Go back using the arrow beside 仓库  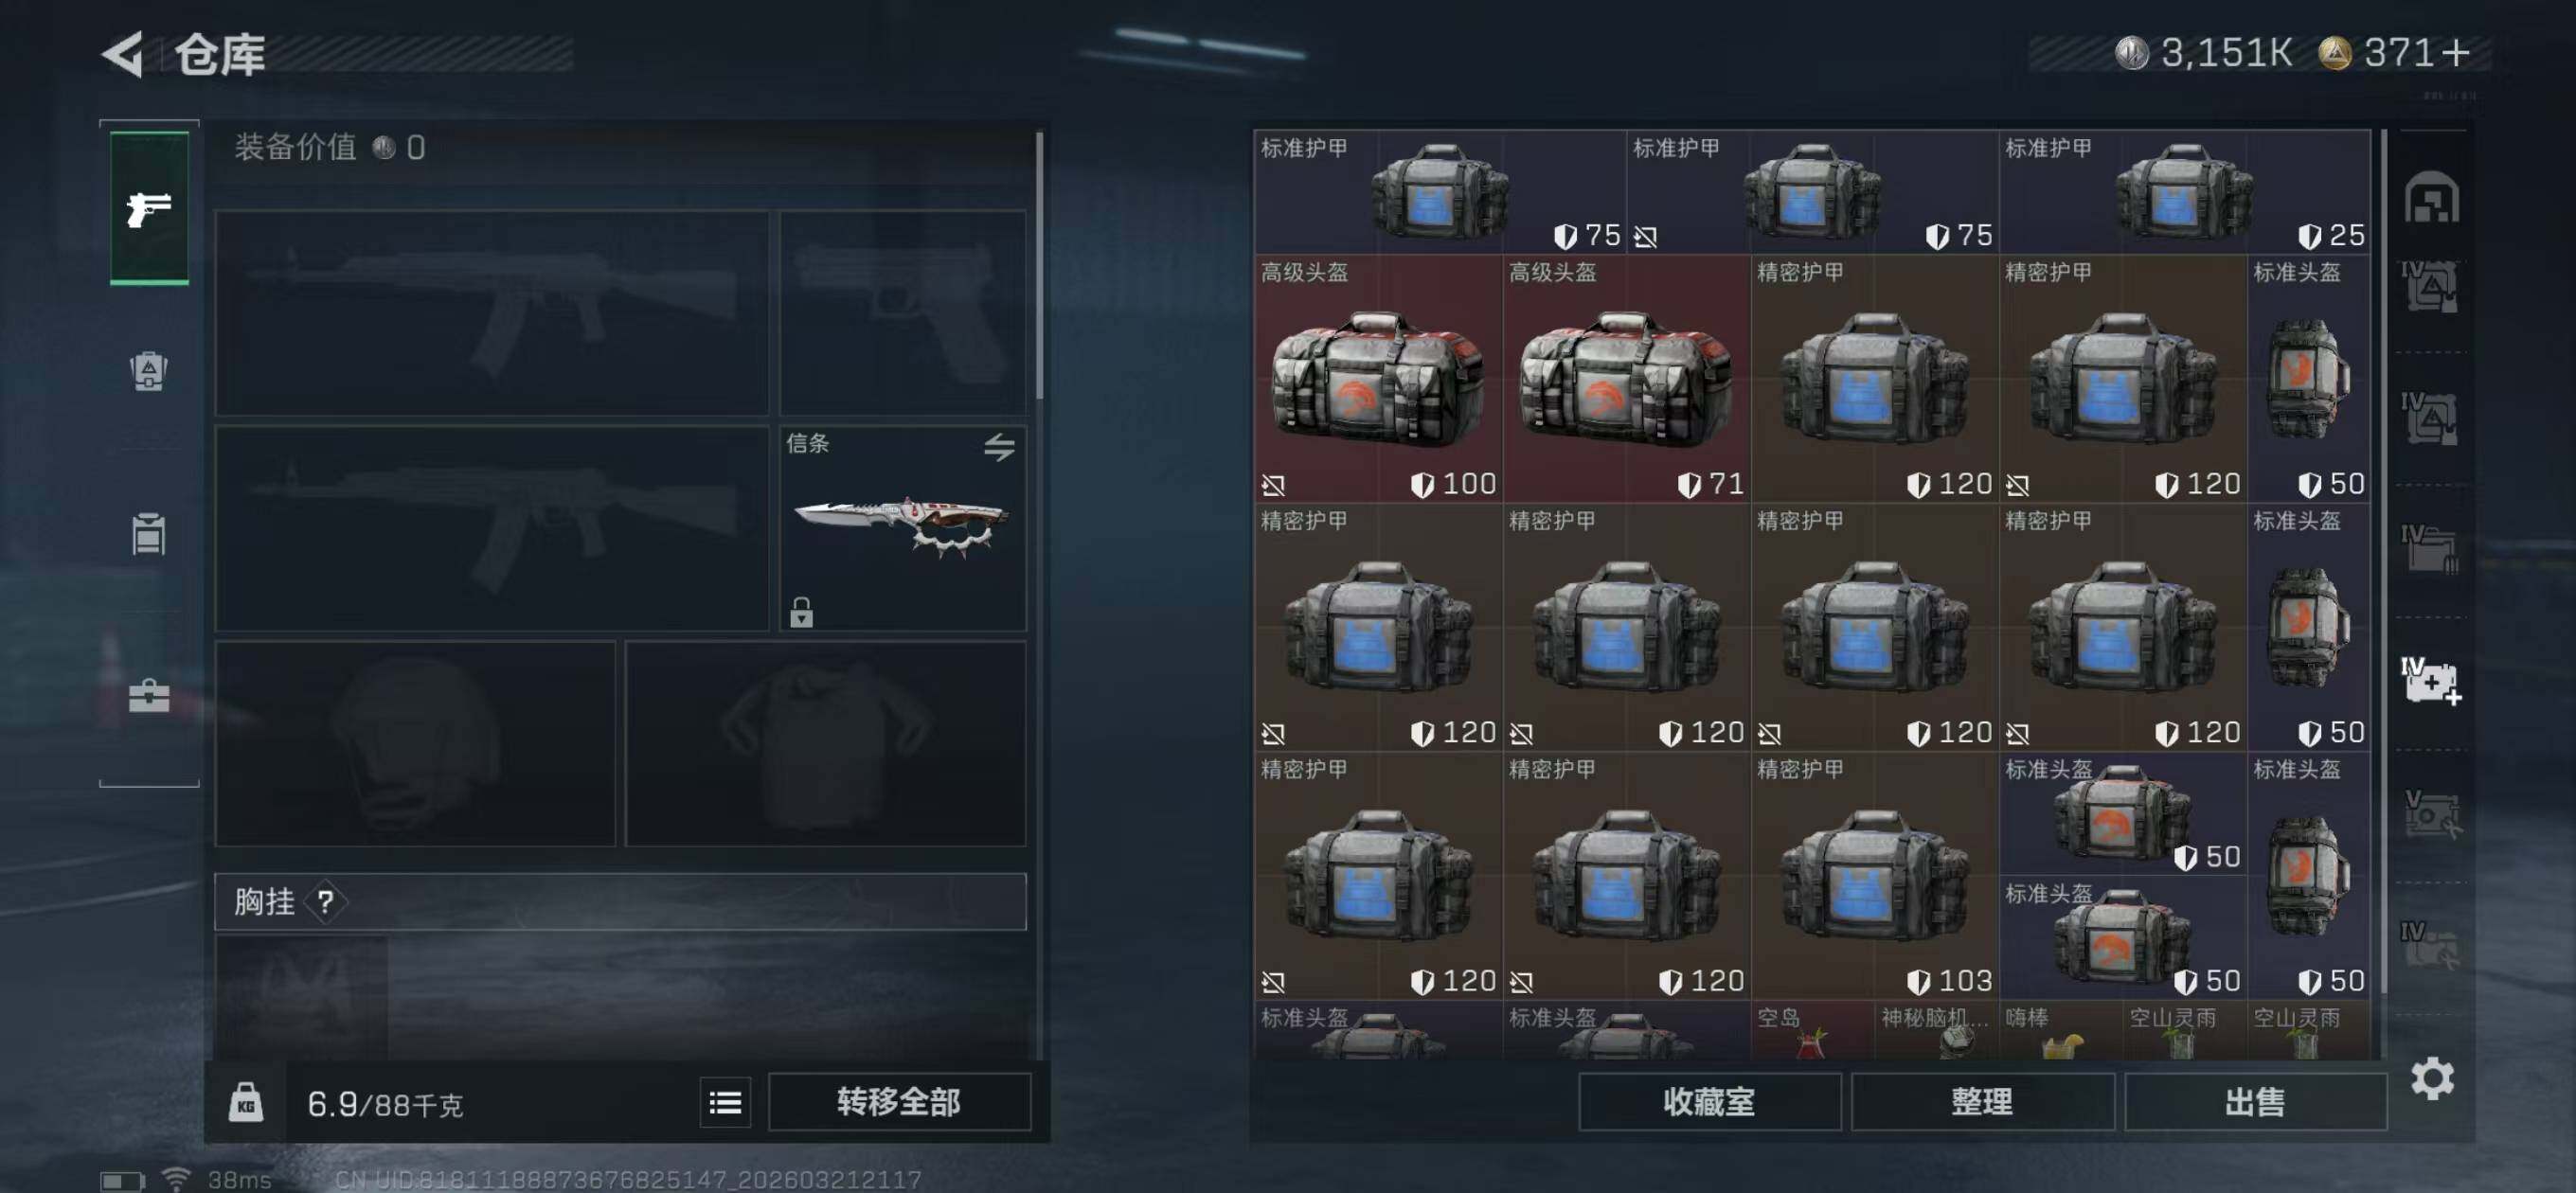pyautogui.click(x=123, y=53)
